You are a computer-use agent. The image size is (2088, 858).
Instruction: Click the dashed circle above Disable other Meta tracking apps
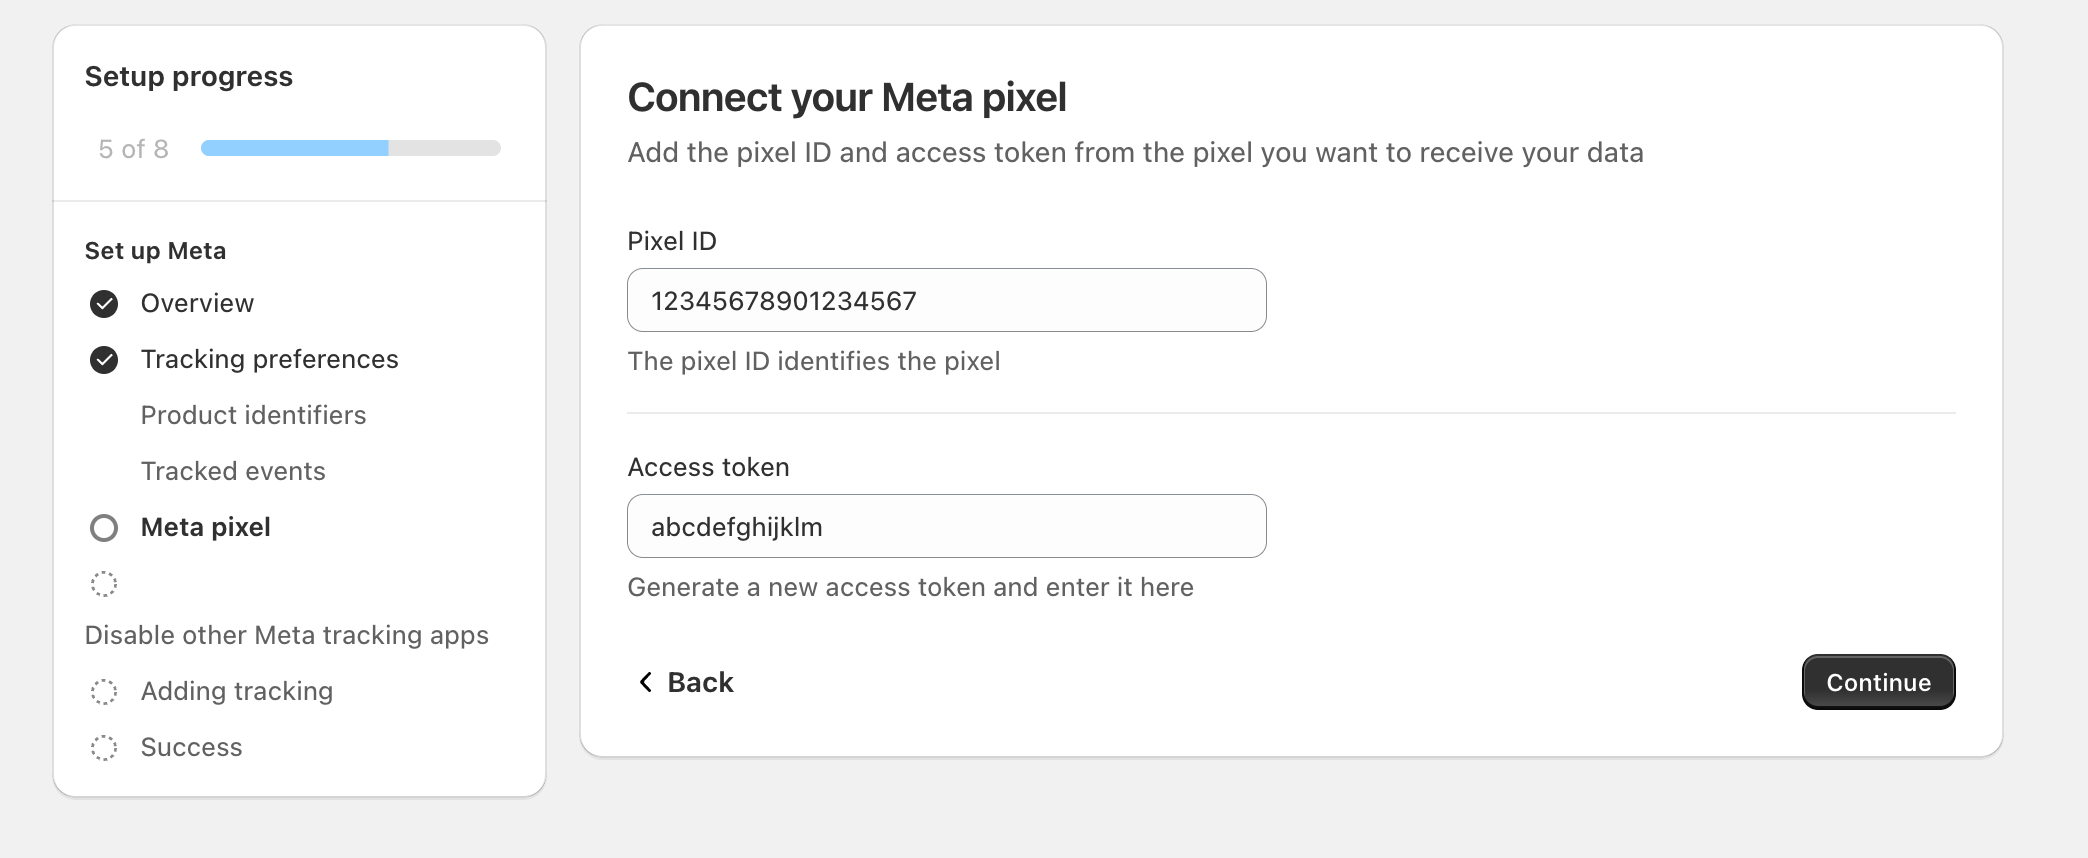(104, 584)
